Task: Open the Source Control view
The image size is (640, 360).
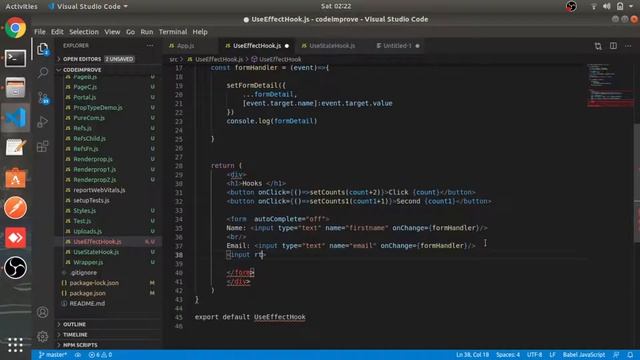Action: click(x=42, y=98)
